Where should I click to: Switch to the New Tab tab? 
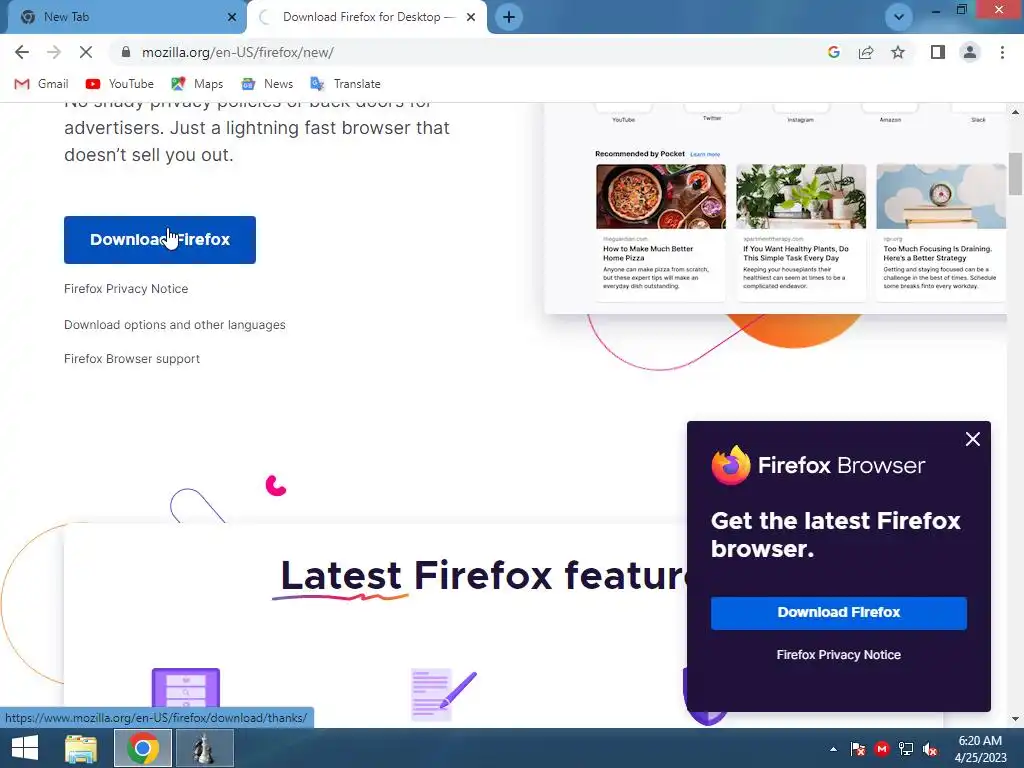pos(124,17)
